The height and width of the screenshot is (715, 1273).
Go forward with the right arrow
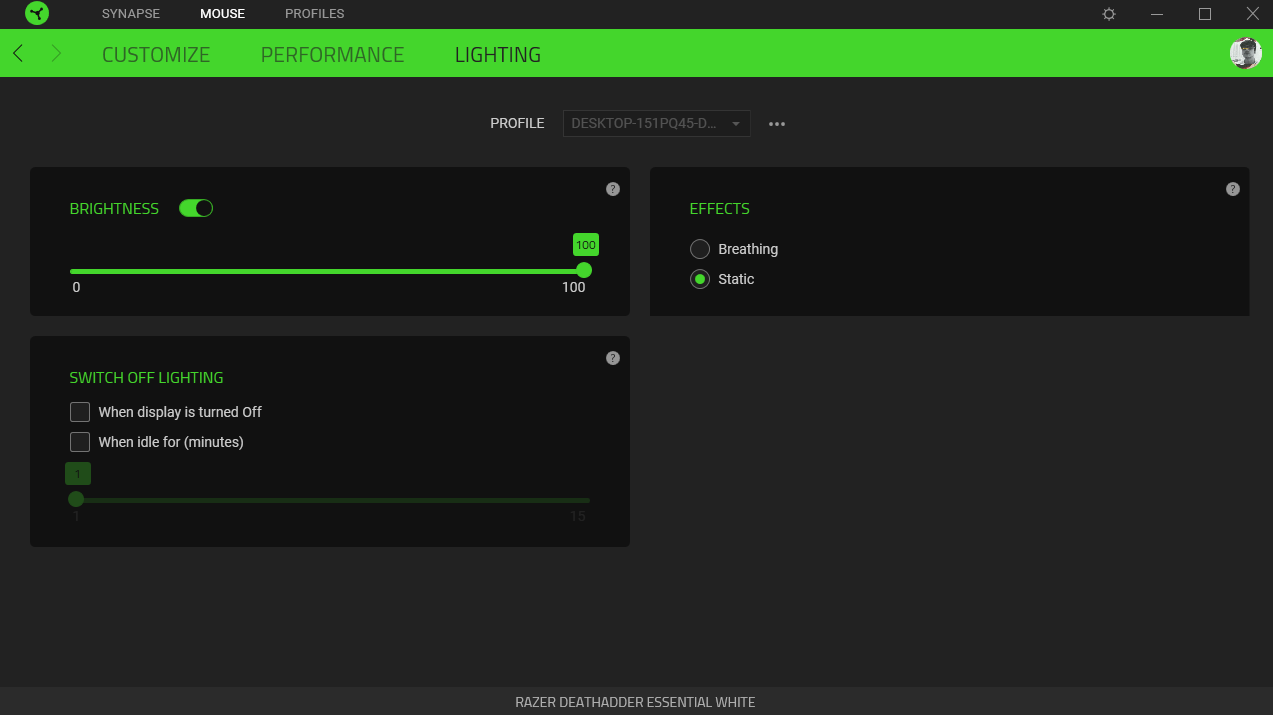coord(56,54)
